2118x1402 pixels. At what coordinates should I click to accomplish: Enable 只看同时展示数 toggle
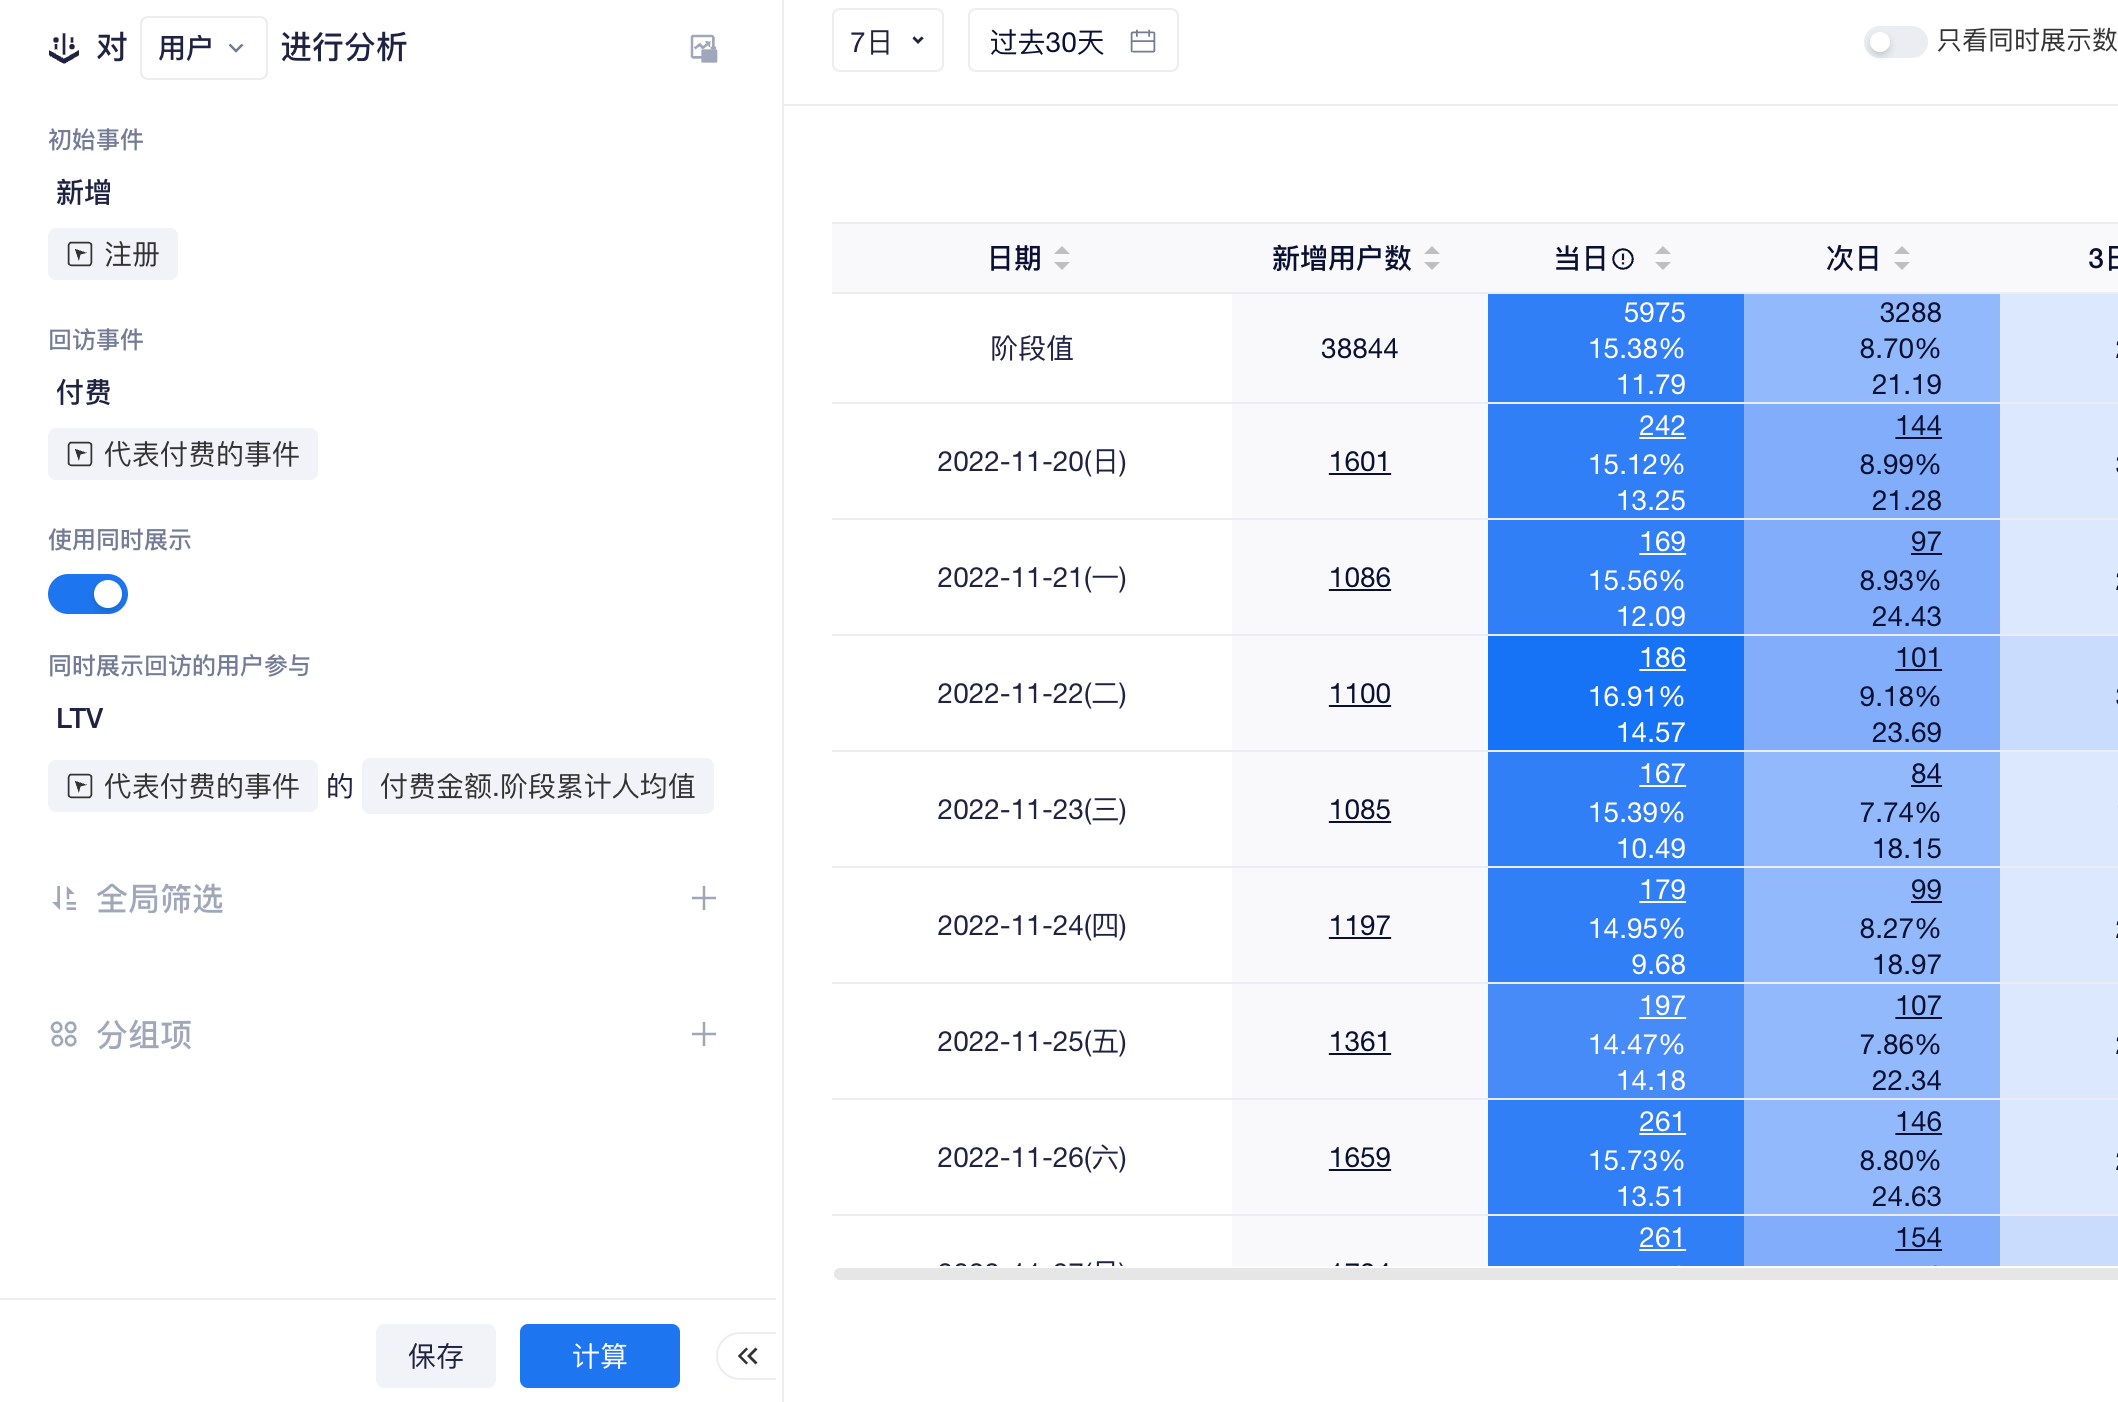click(x=1895, y=42)
